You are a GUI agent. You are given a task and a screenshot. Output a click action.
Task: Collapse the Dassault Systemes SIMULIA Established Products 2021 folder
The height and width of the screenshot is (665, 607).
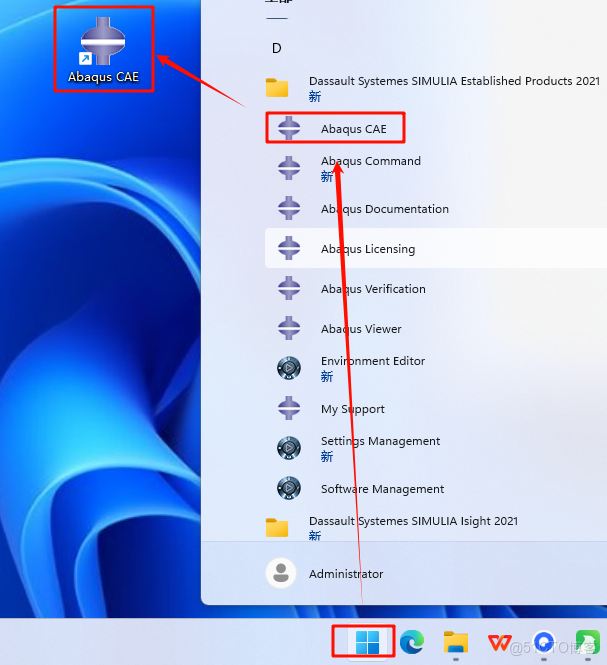[x=433, y=88]
